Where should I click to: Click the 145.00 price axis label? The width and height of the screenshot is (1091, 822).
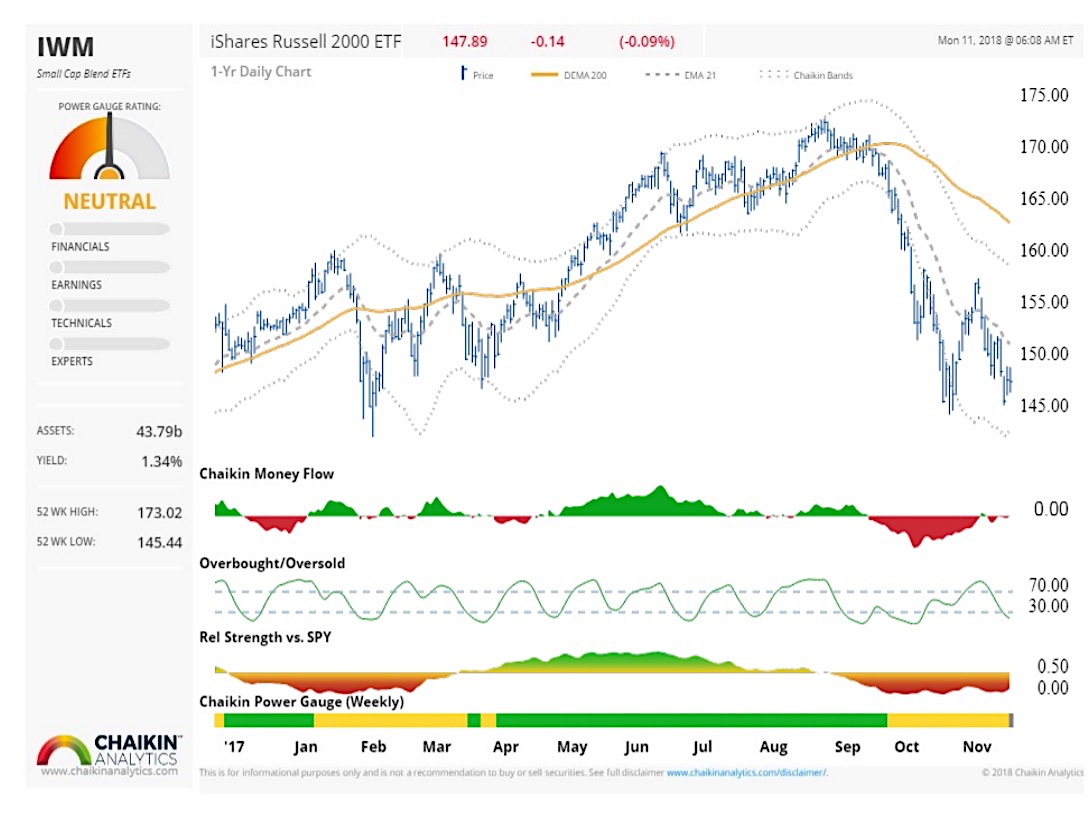click(1044, 406)
